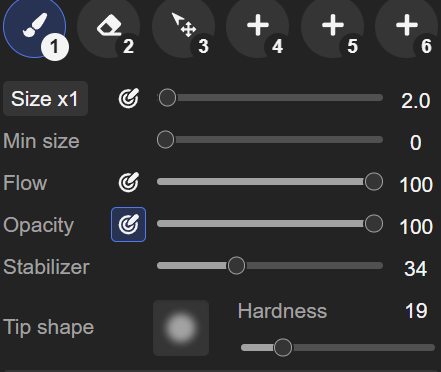Click the Size slider track
Screen dimensions: 441x372
[x=270, y=98]
